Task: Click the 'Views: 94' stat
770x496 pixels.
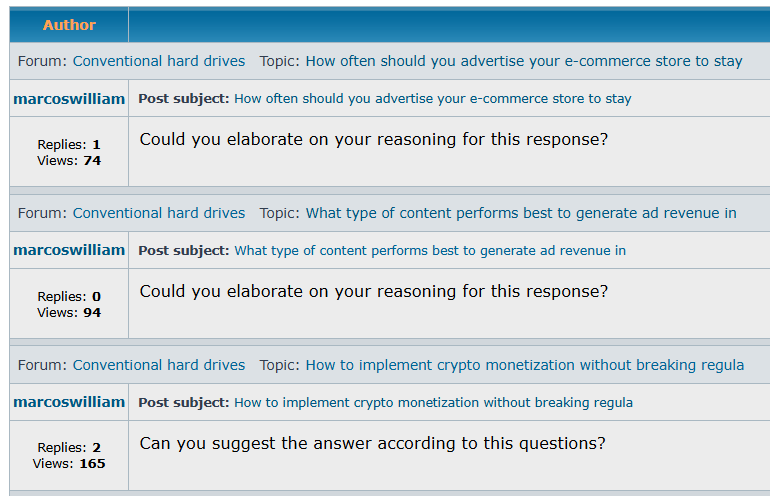Action: tap(69, 312)
